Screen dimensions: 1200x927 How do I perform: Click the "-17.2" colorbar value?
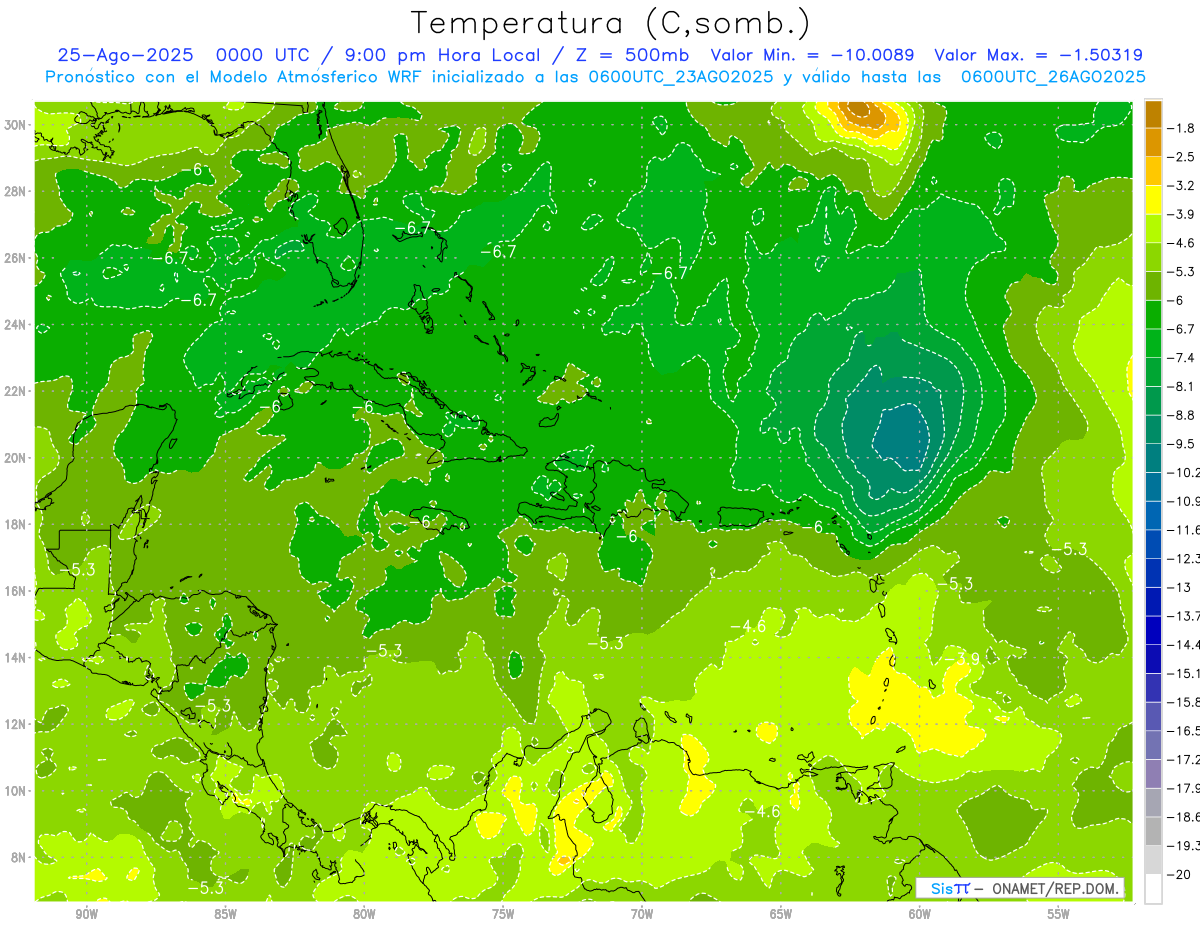pos(1184,759)
